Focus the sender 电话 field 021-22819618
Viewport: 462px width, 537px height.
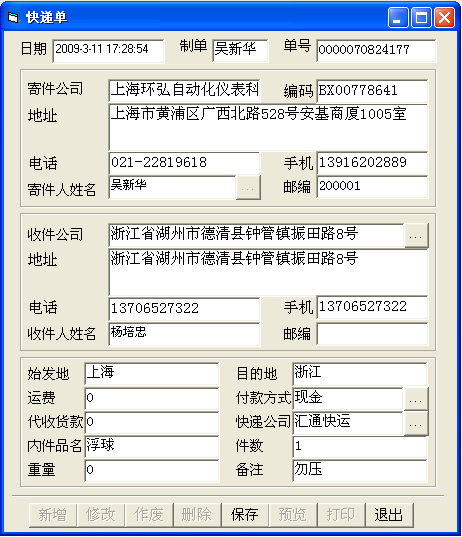[184, 163]
